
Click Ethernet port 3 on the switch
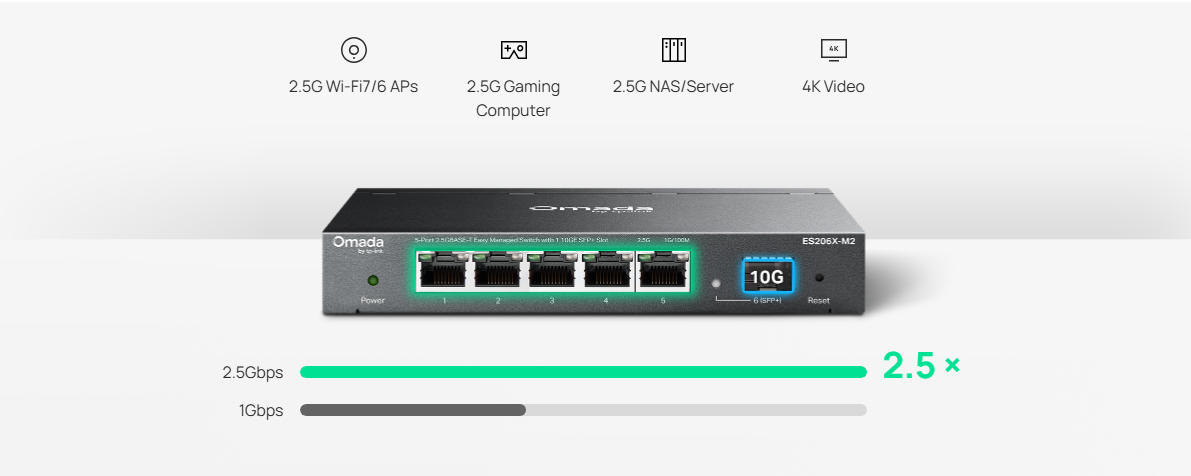(x=552, y=271)
